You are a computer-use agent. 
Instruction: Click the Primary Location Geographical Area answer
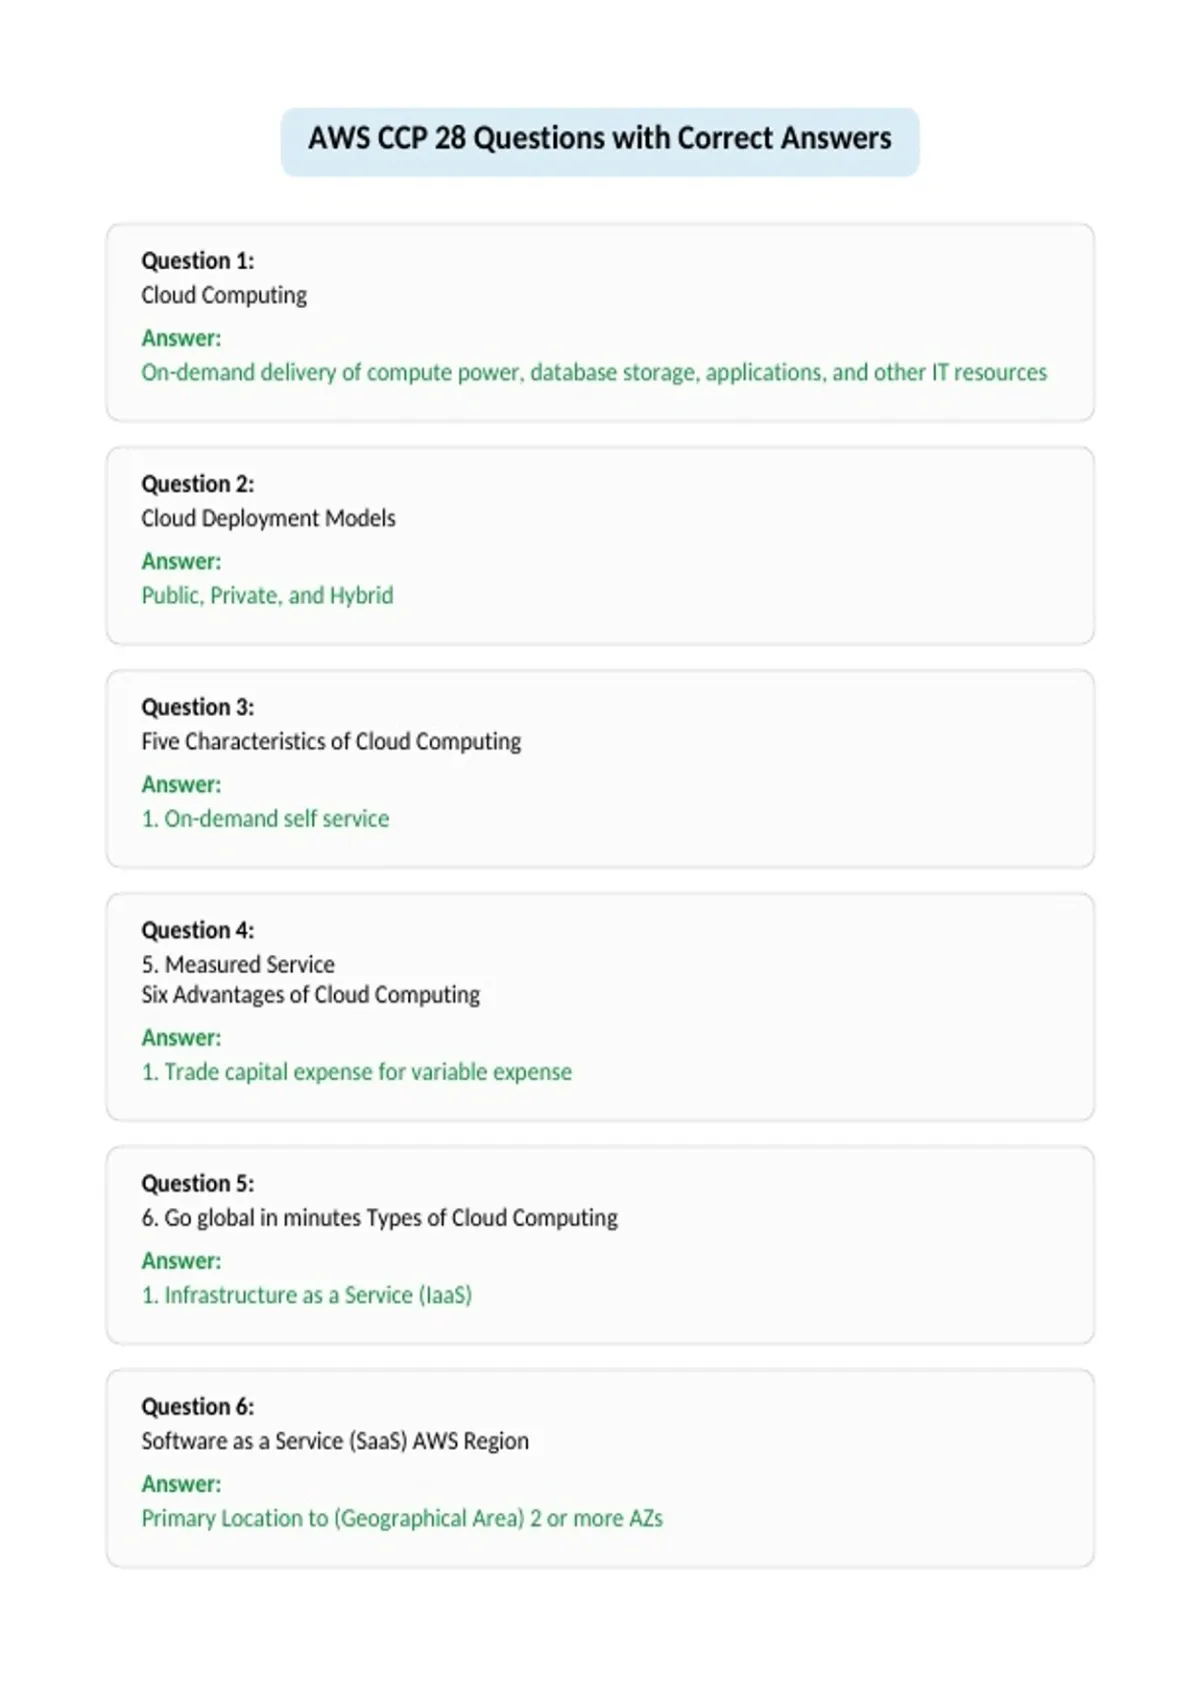402,1518
